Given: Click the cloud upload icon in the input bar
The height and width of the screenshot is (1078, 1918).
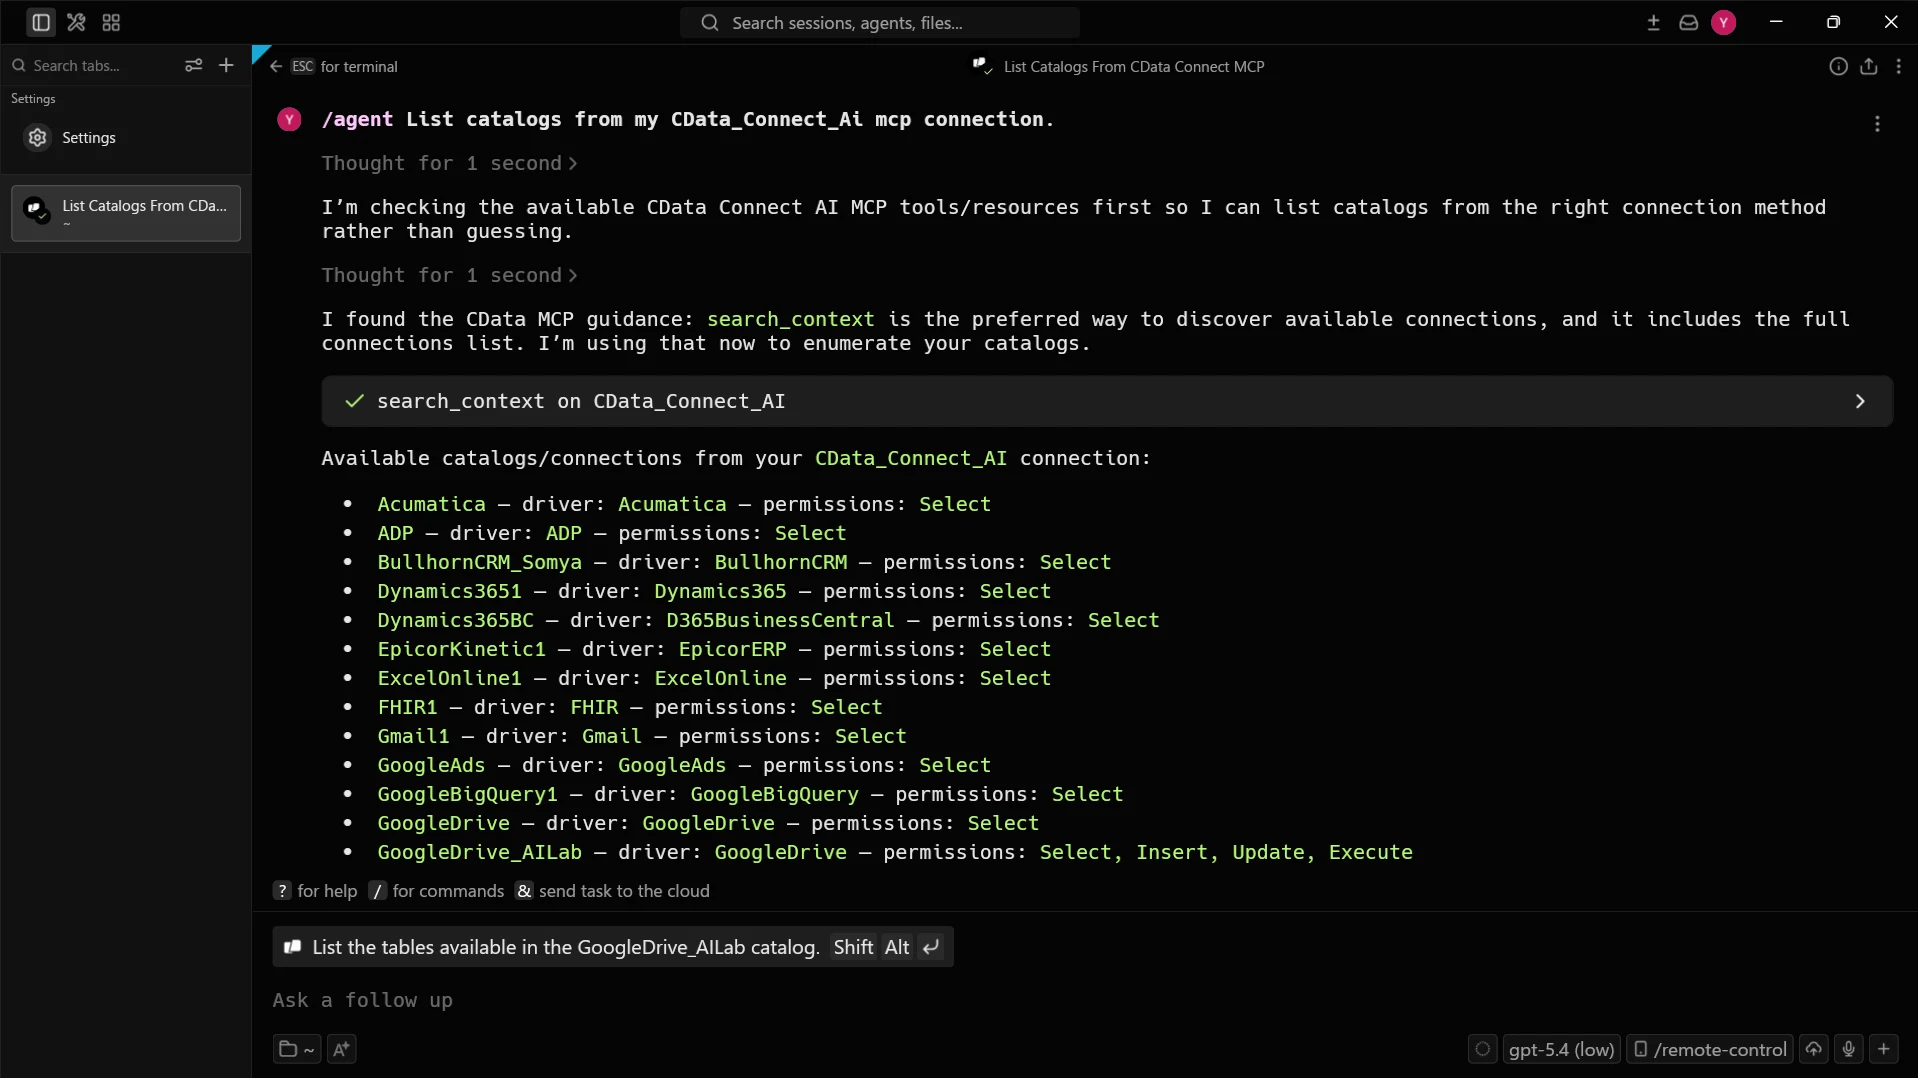Looking at the screenshot, I should tap(1813, 1049).
